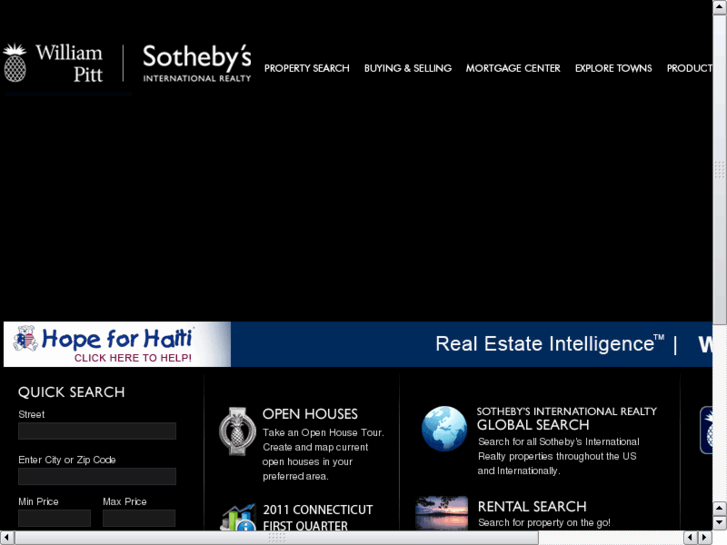Click the teddy bear icon in Haiti banner

click(26, 338)
